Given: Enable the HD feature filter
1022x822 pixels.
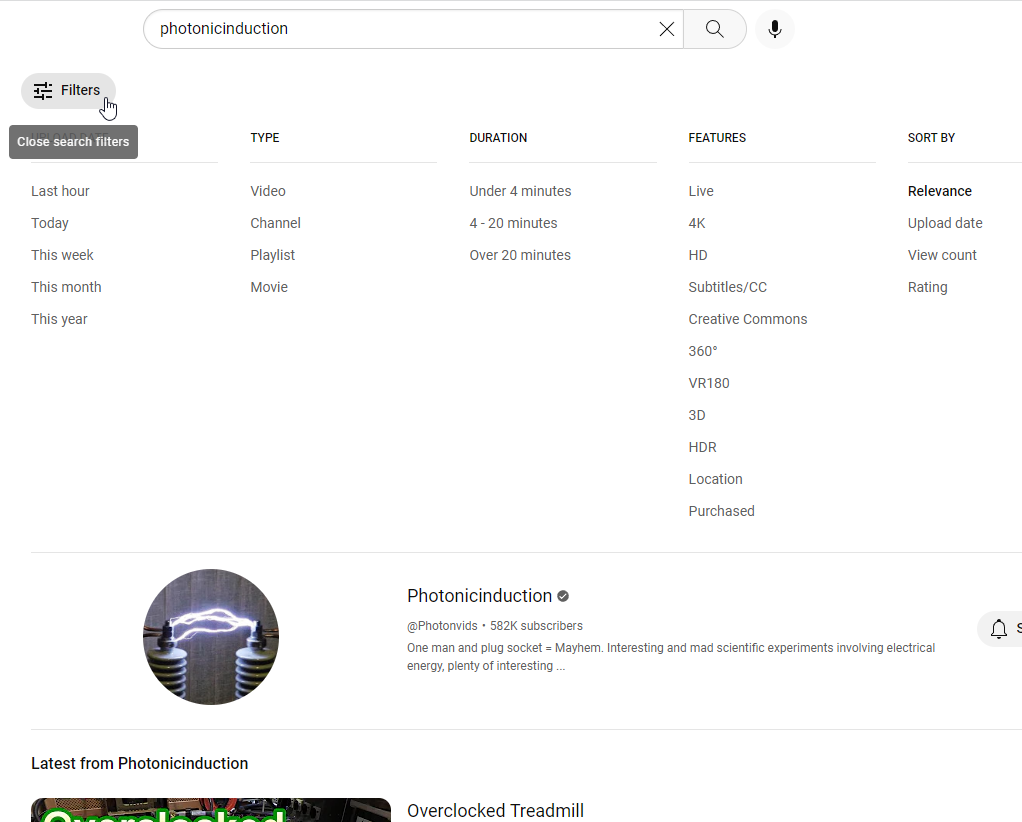Looking at the screenshot, I should (697, 255).
